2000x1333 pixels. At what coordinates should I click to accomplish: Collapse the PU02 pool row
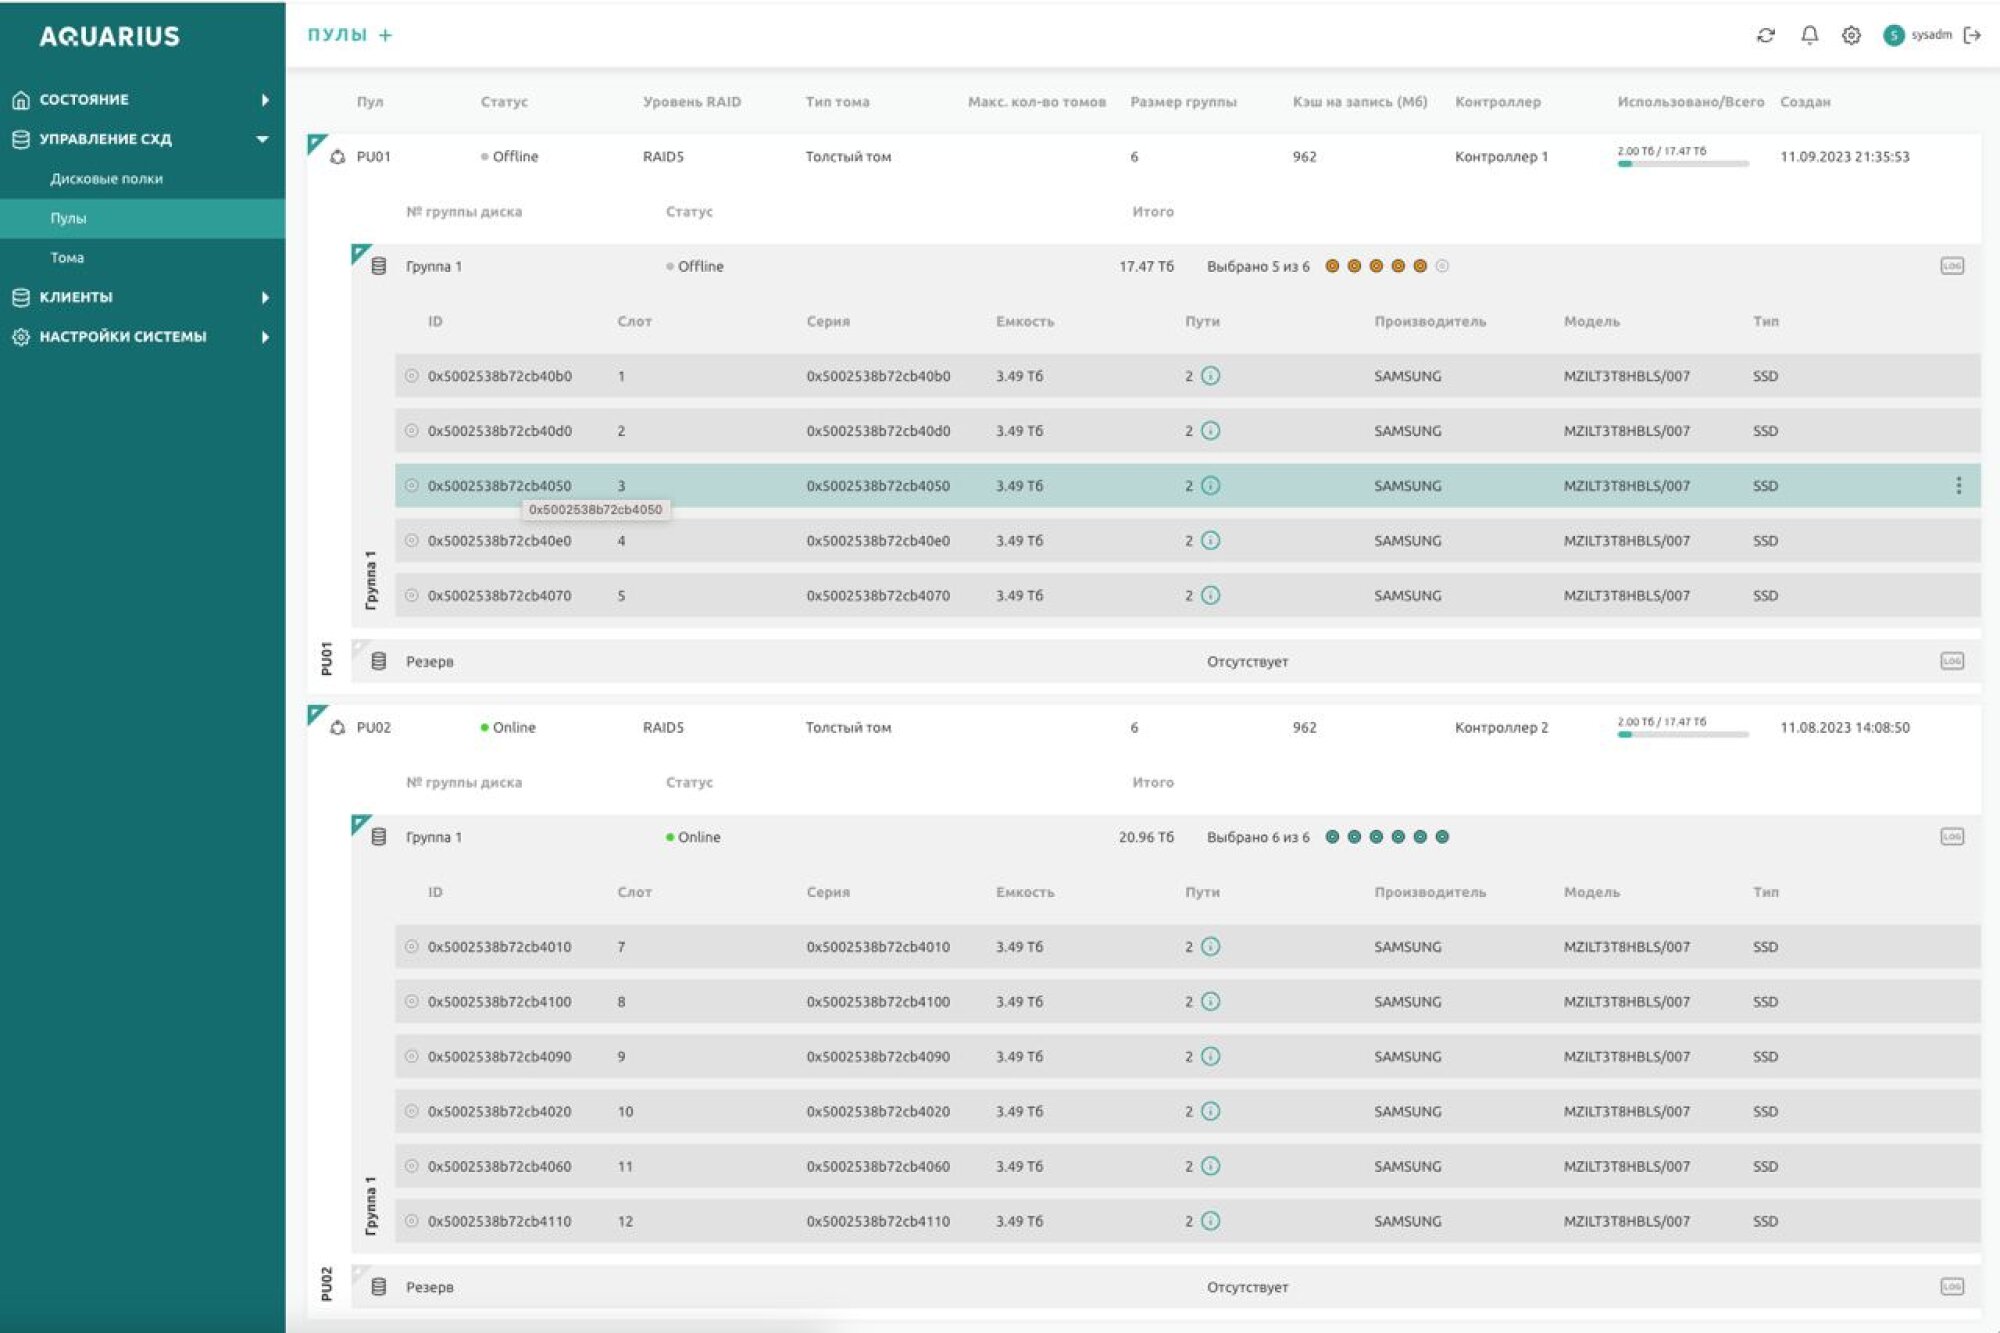click(x=316, y=714)
